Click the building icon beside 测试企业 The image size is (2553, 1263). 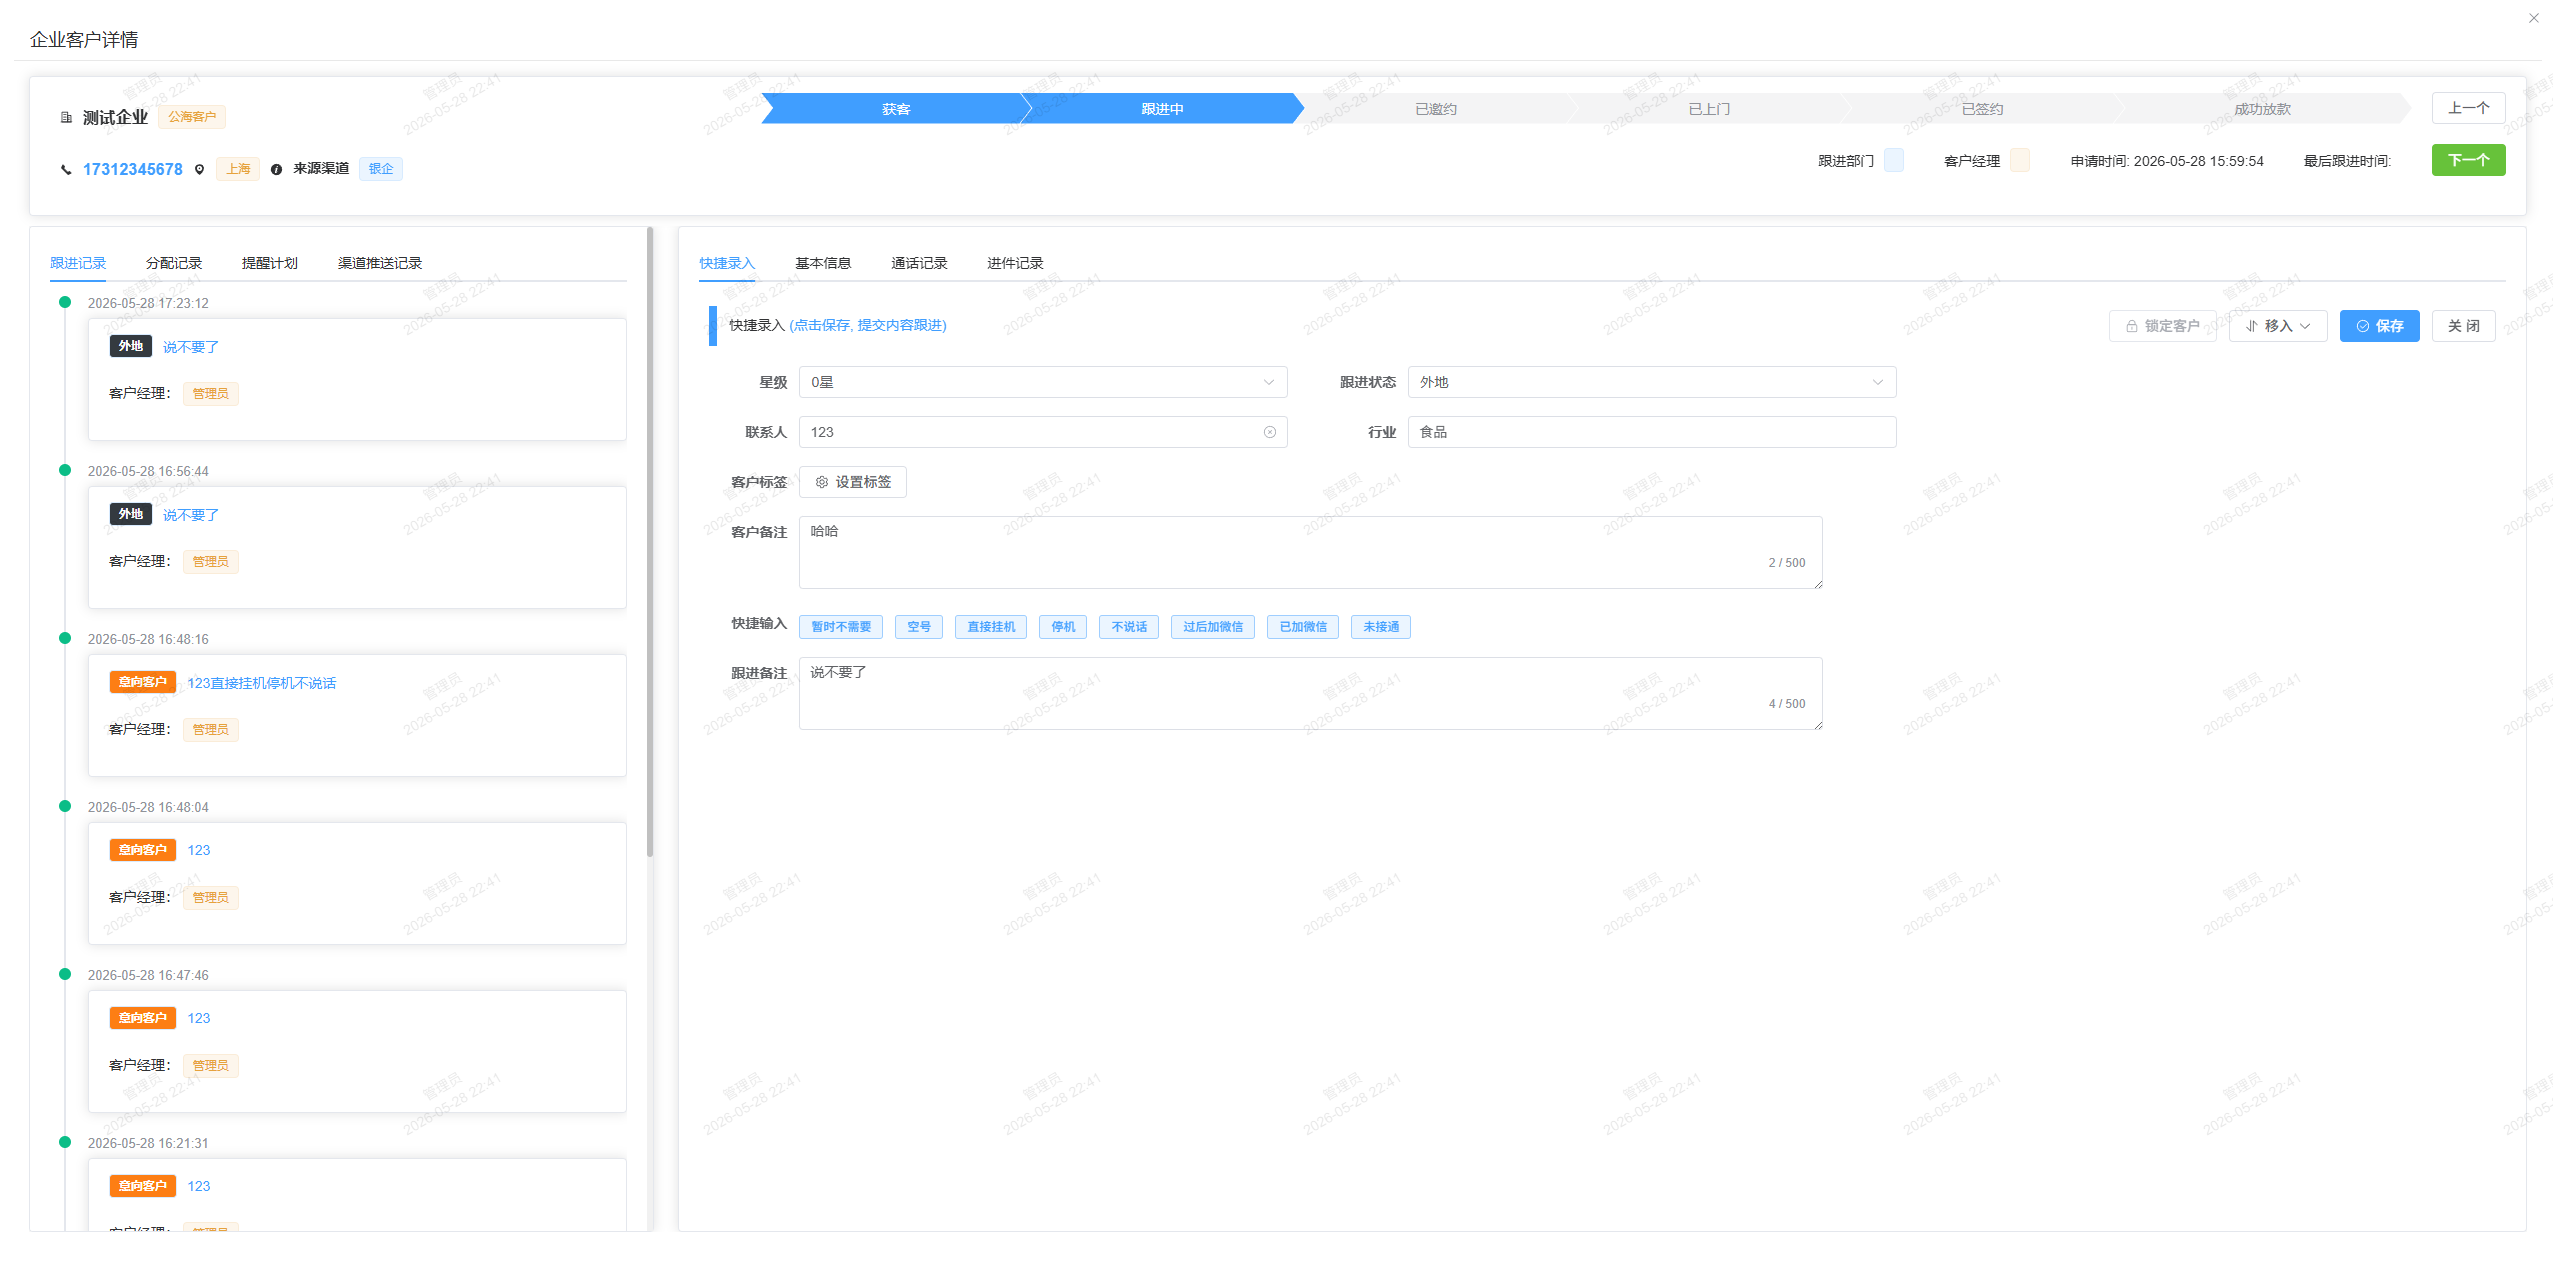(66, 118)
